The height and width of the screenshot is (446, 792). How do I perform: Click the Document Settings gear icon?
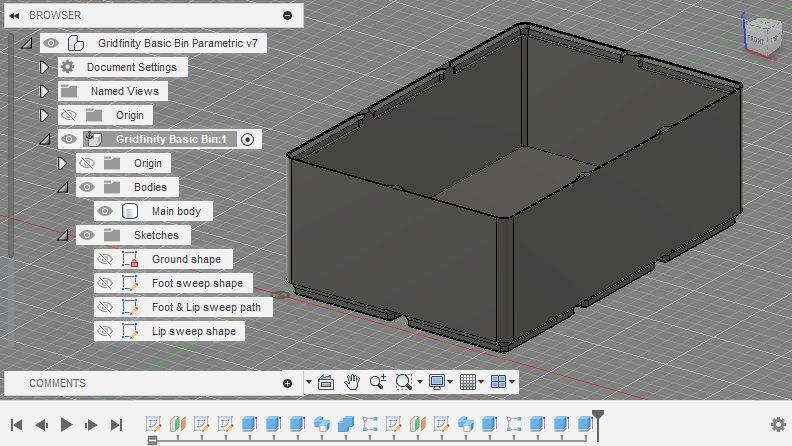click(x=68, y=67)
